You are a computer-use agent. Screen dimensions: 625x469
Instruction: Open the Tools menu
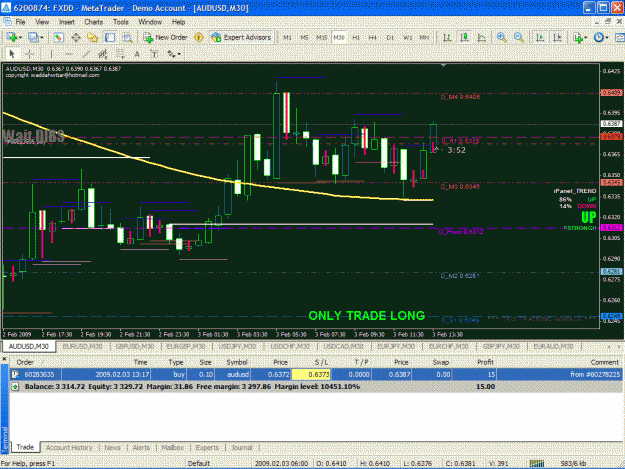(120, 22)
